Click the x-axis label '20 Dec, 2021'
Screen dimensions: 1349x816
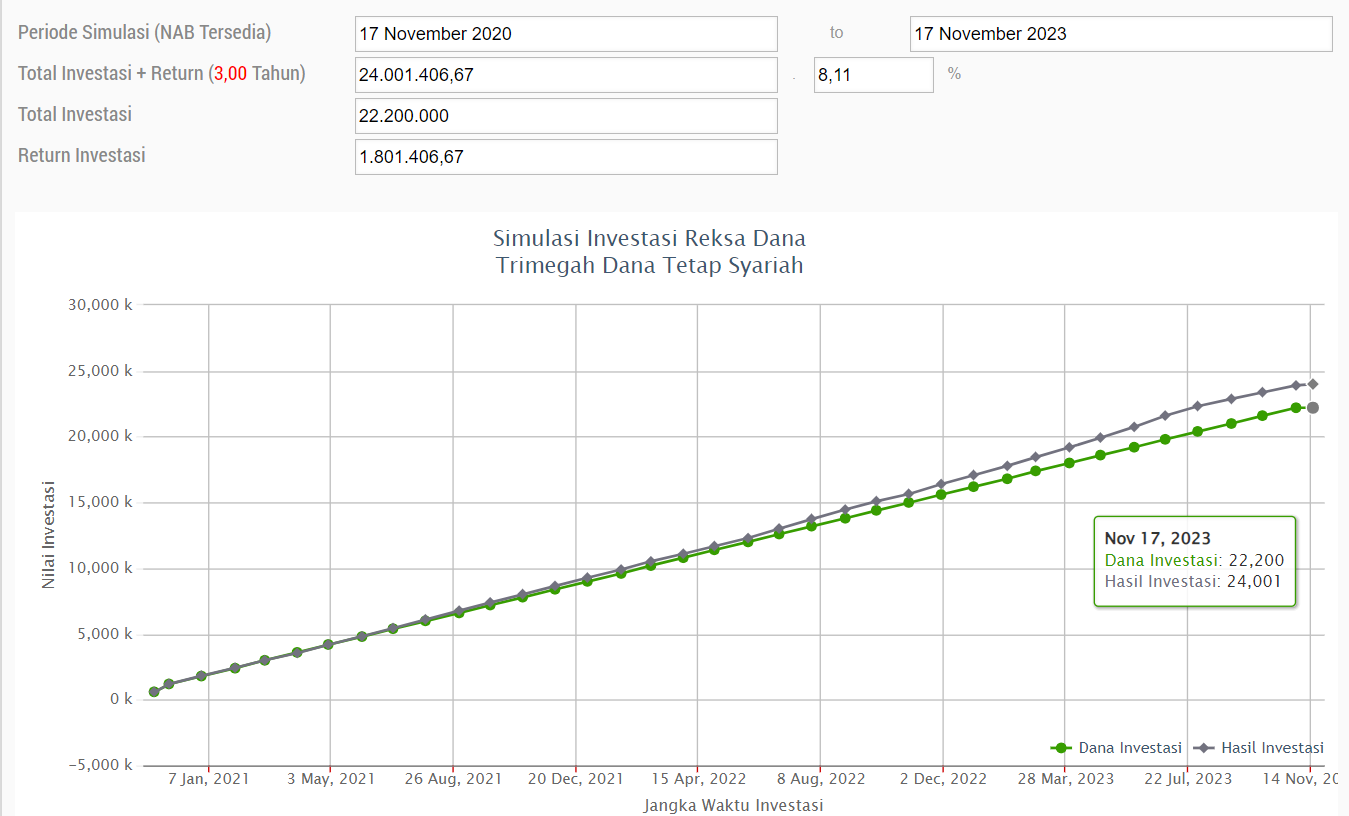pos(576,778)
